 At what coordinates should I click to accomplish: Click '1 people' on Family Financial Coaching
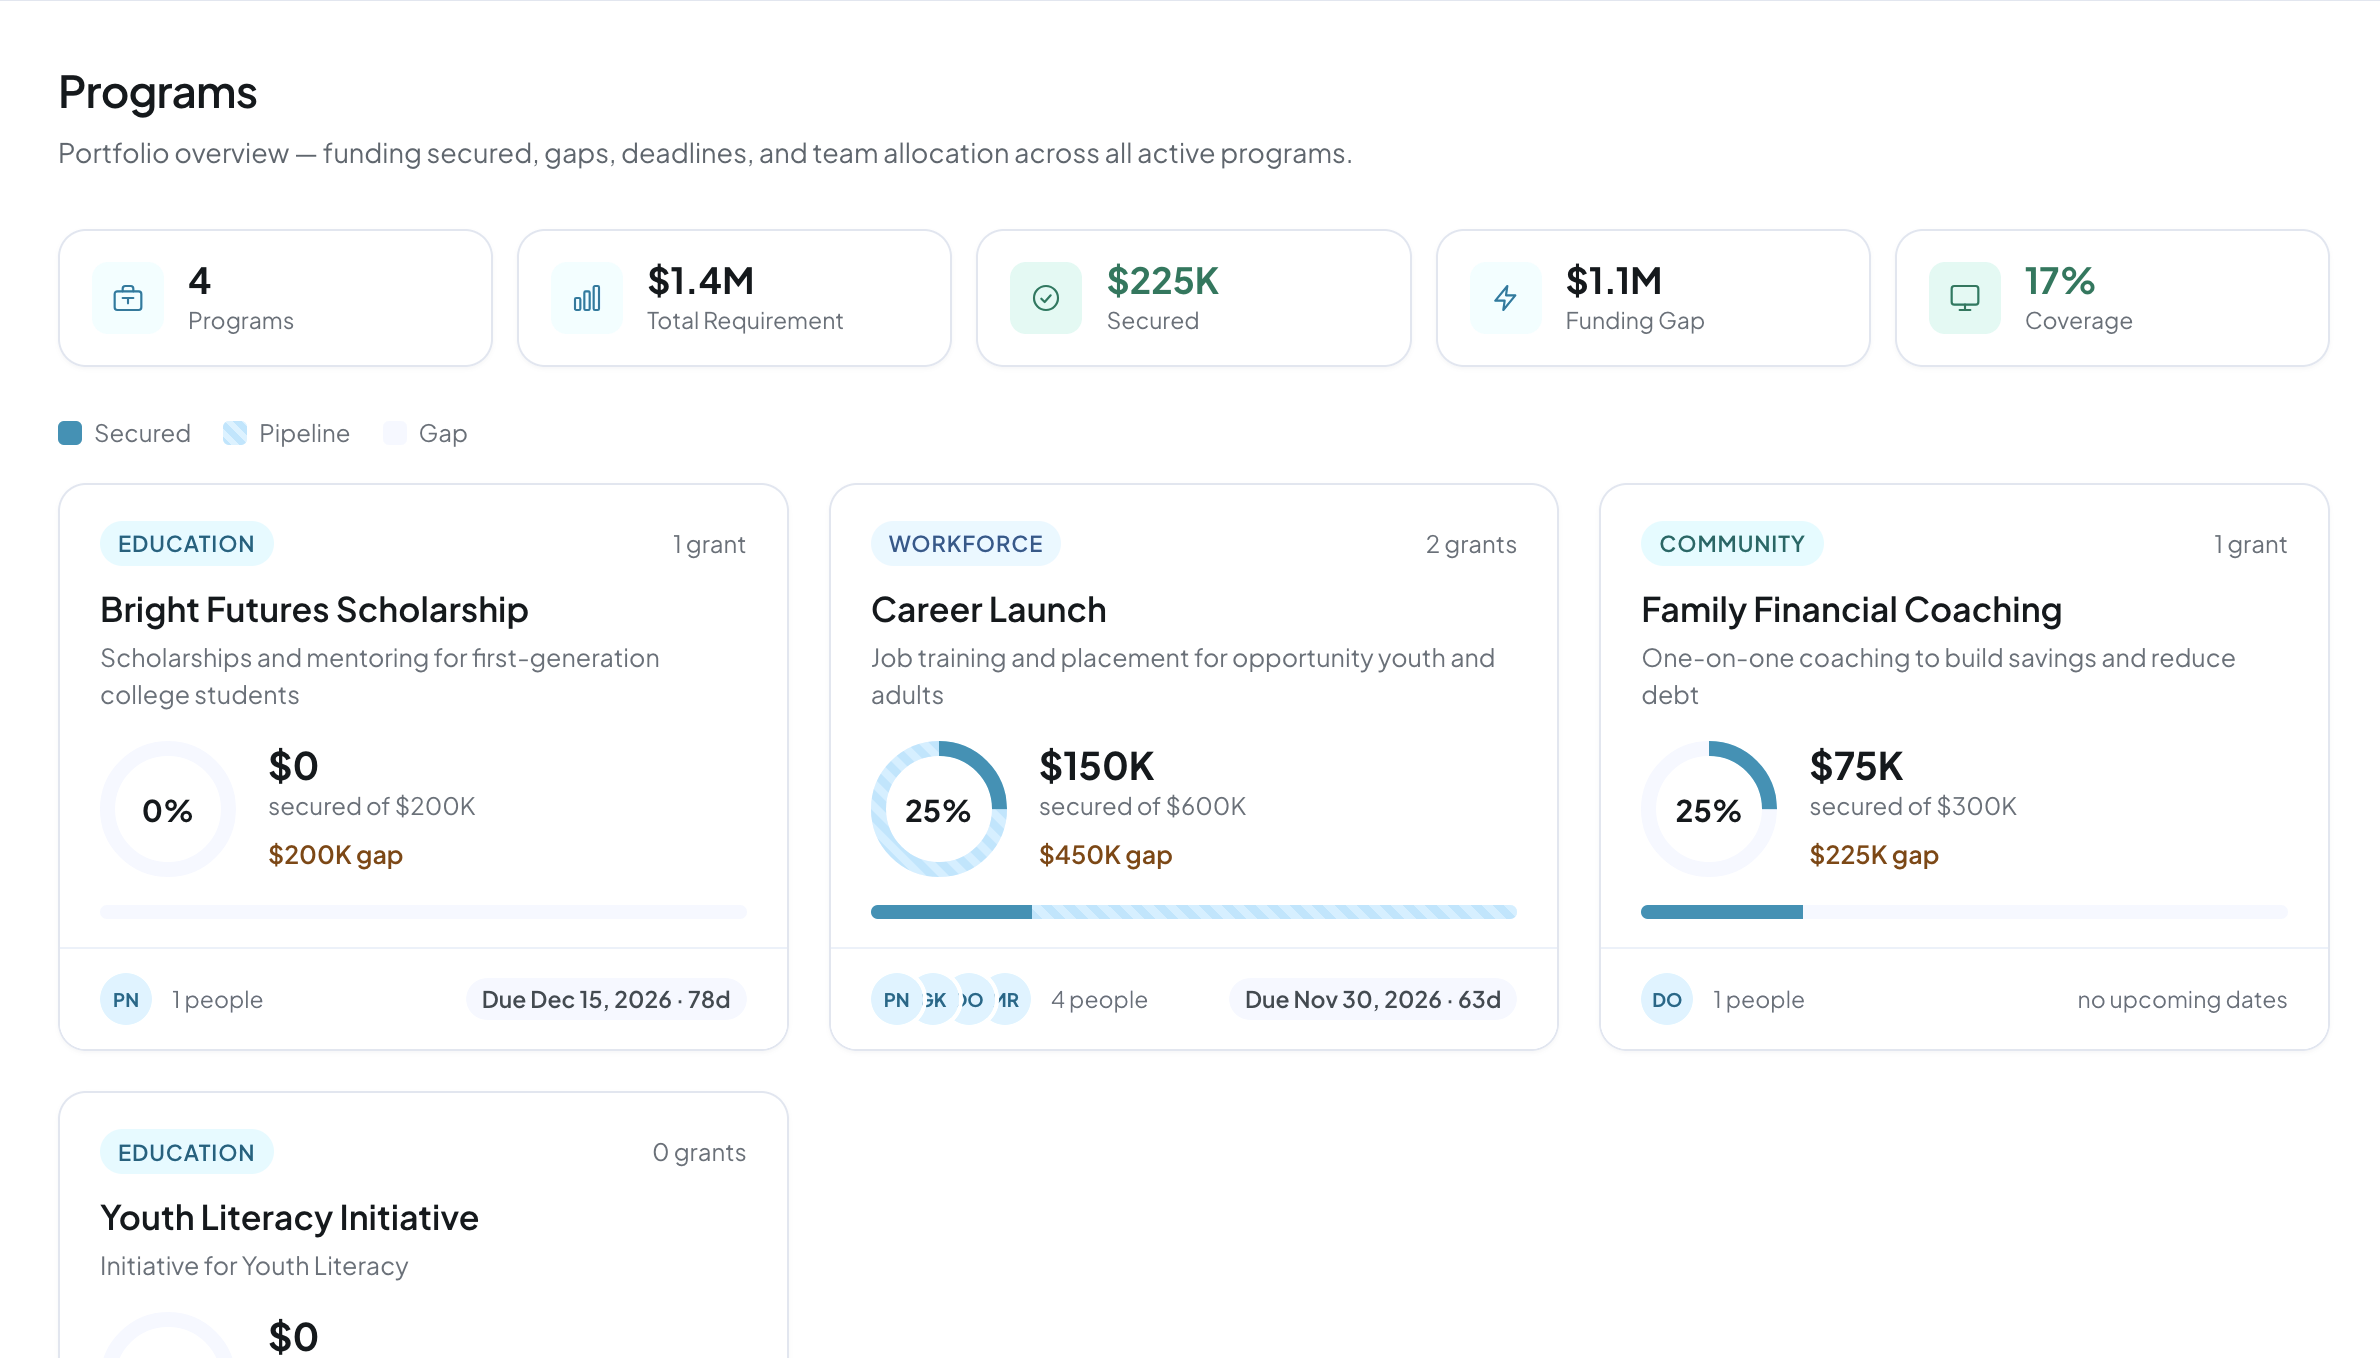point(1758,999)
